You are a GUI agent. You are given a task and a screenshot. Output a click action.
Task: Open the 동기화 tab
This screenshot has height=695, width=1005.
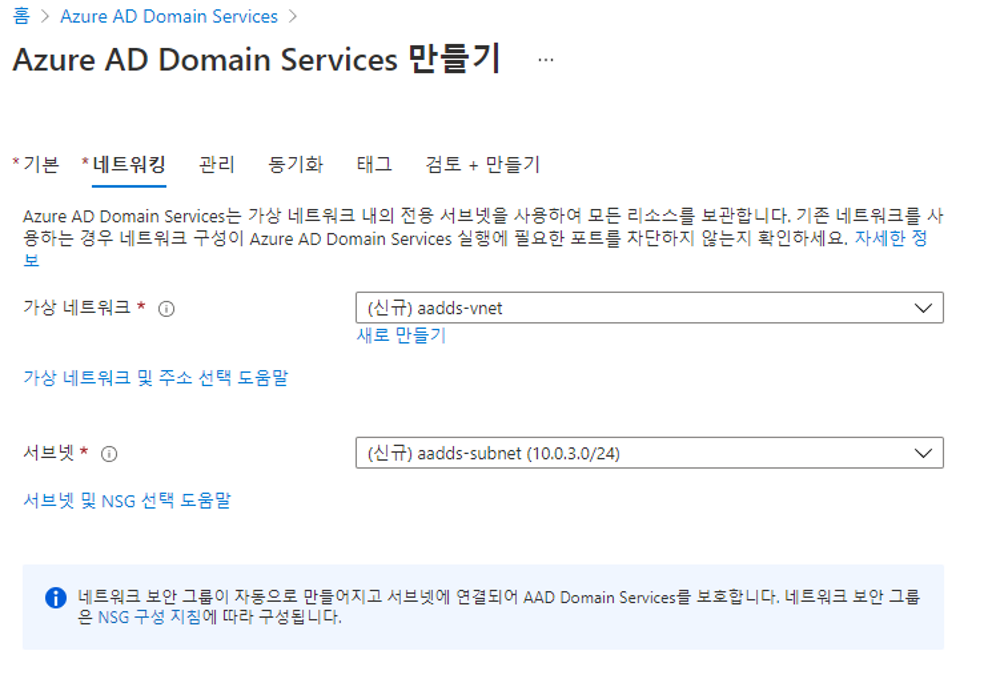click(x=295, y=164)
